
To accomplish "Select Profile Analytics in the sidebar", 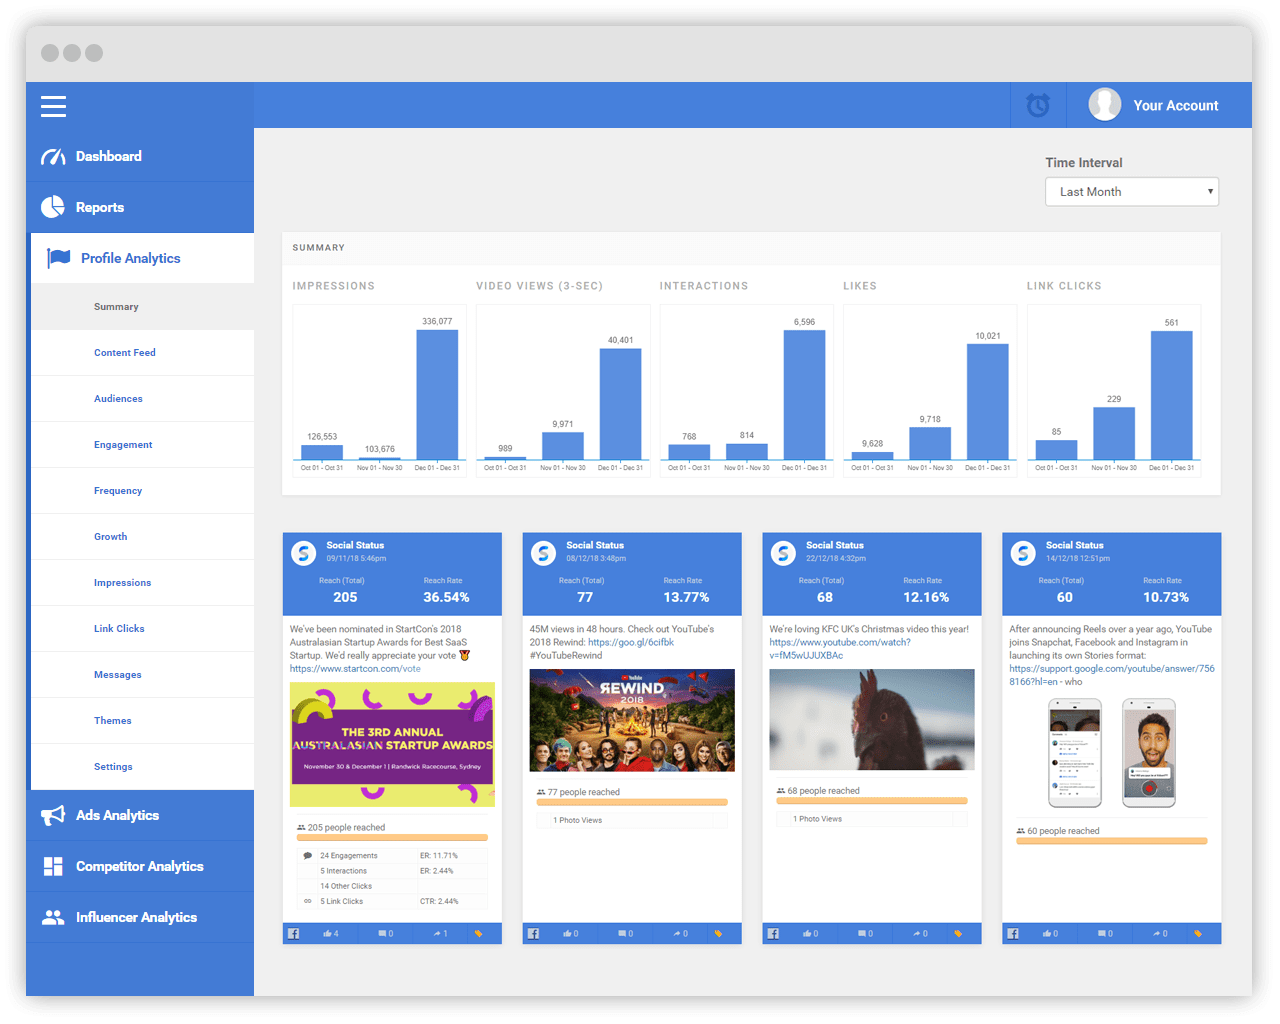I will [142, 258].
